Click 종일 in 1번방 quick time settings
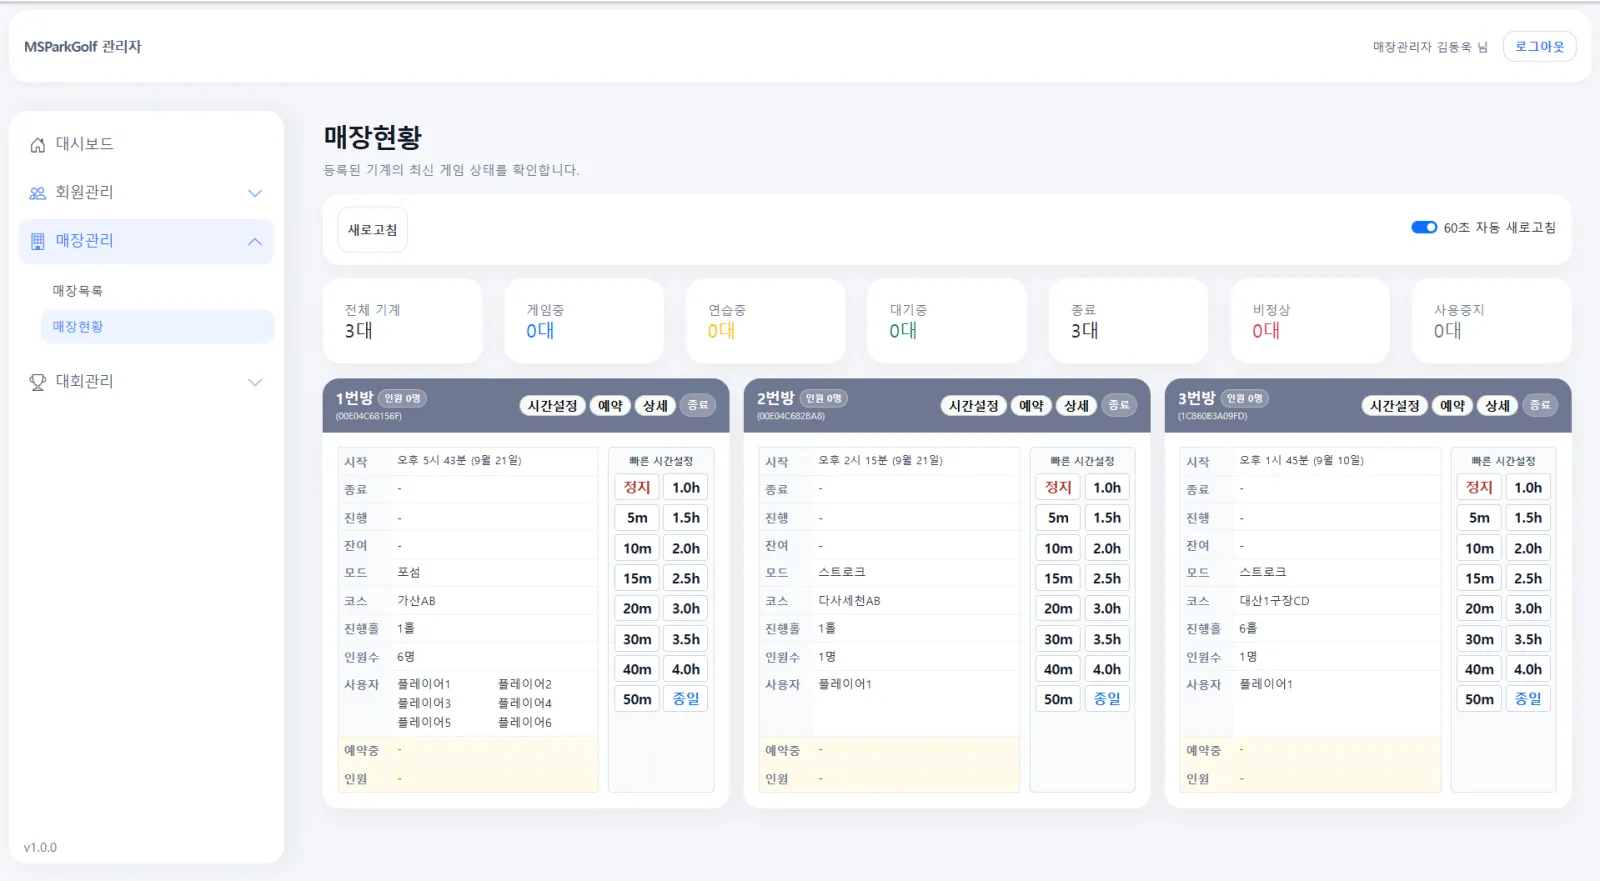1600x881 pixels. pos(686,699)
